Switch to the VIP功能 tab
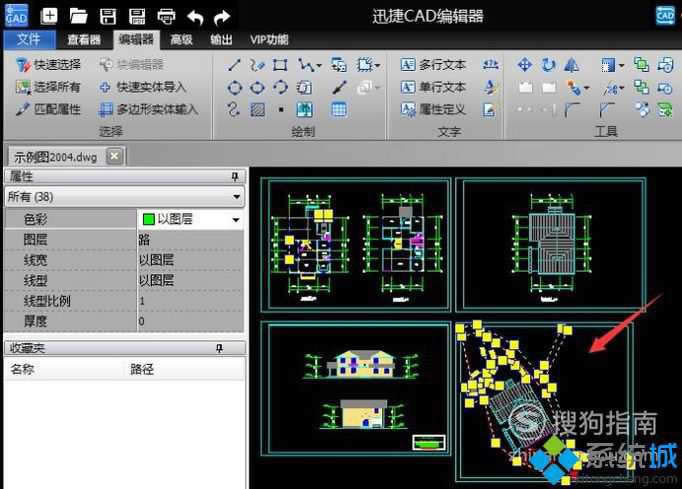 tap(269, 40)
